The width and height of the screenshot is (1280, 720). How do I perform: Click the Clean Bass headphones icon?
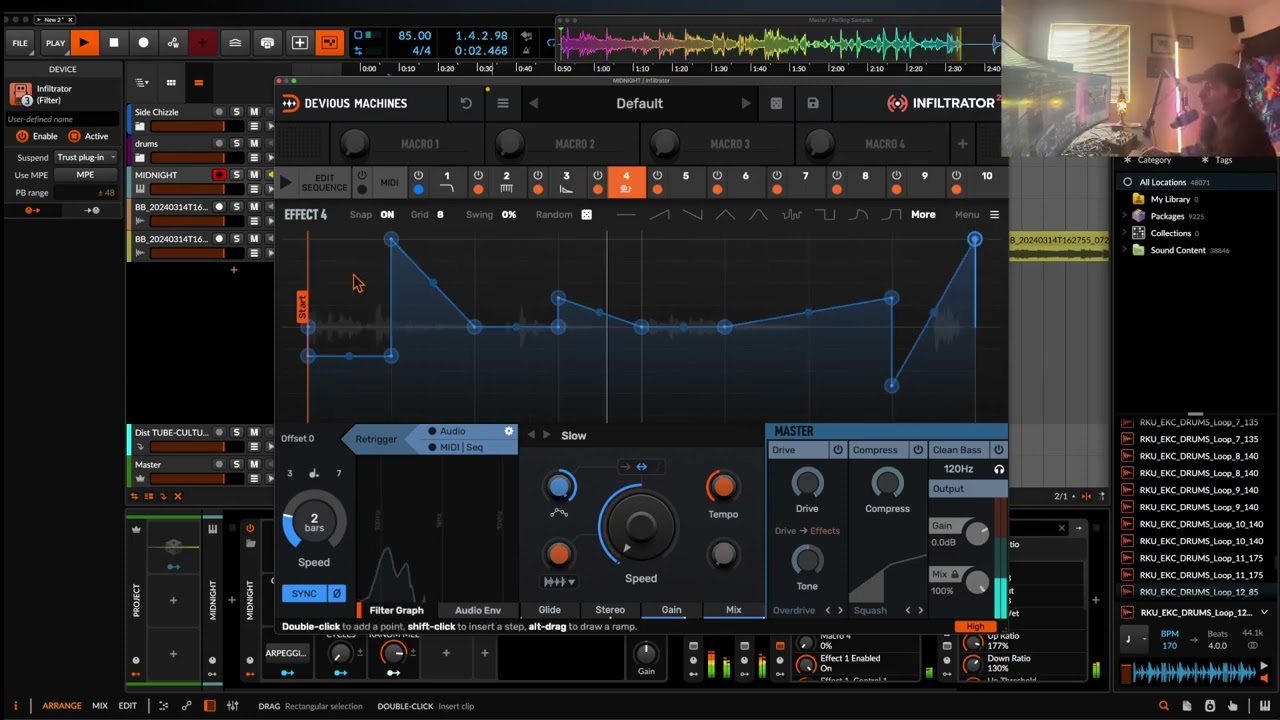point(998,469)
